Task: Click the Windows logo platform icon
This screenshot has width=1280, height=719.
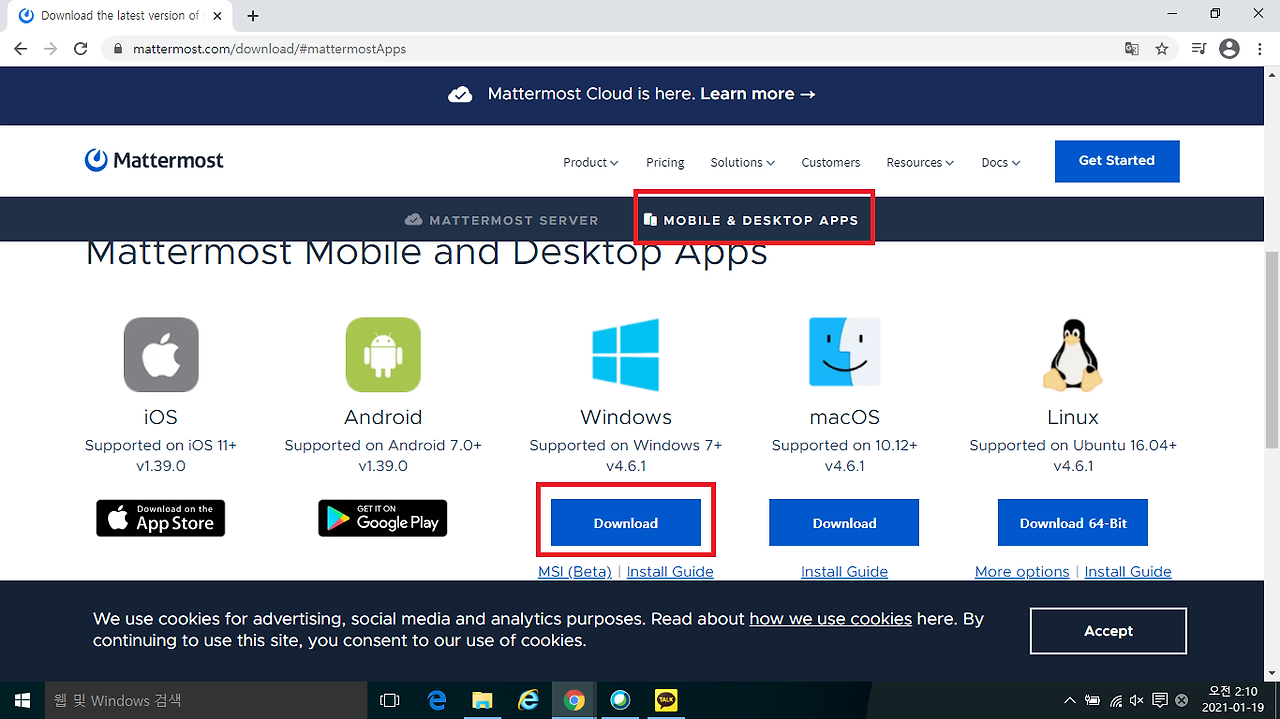Action: (625, 354)
